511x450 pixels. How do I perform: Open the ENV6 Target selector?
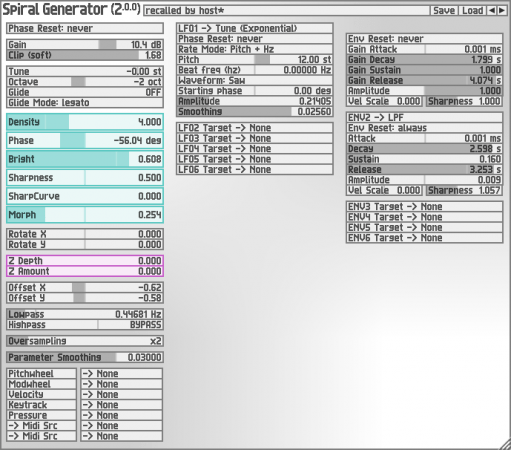(425, 238)
